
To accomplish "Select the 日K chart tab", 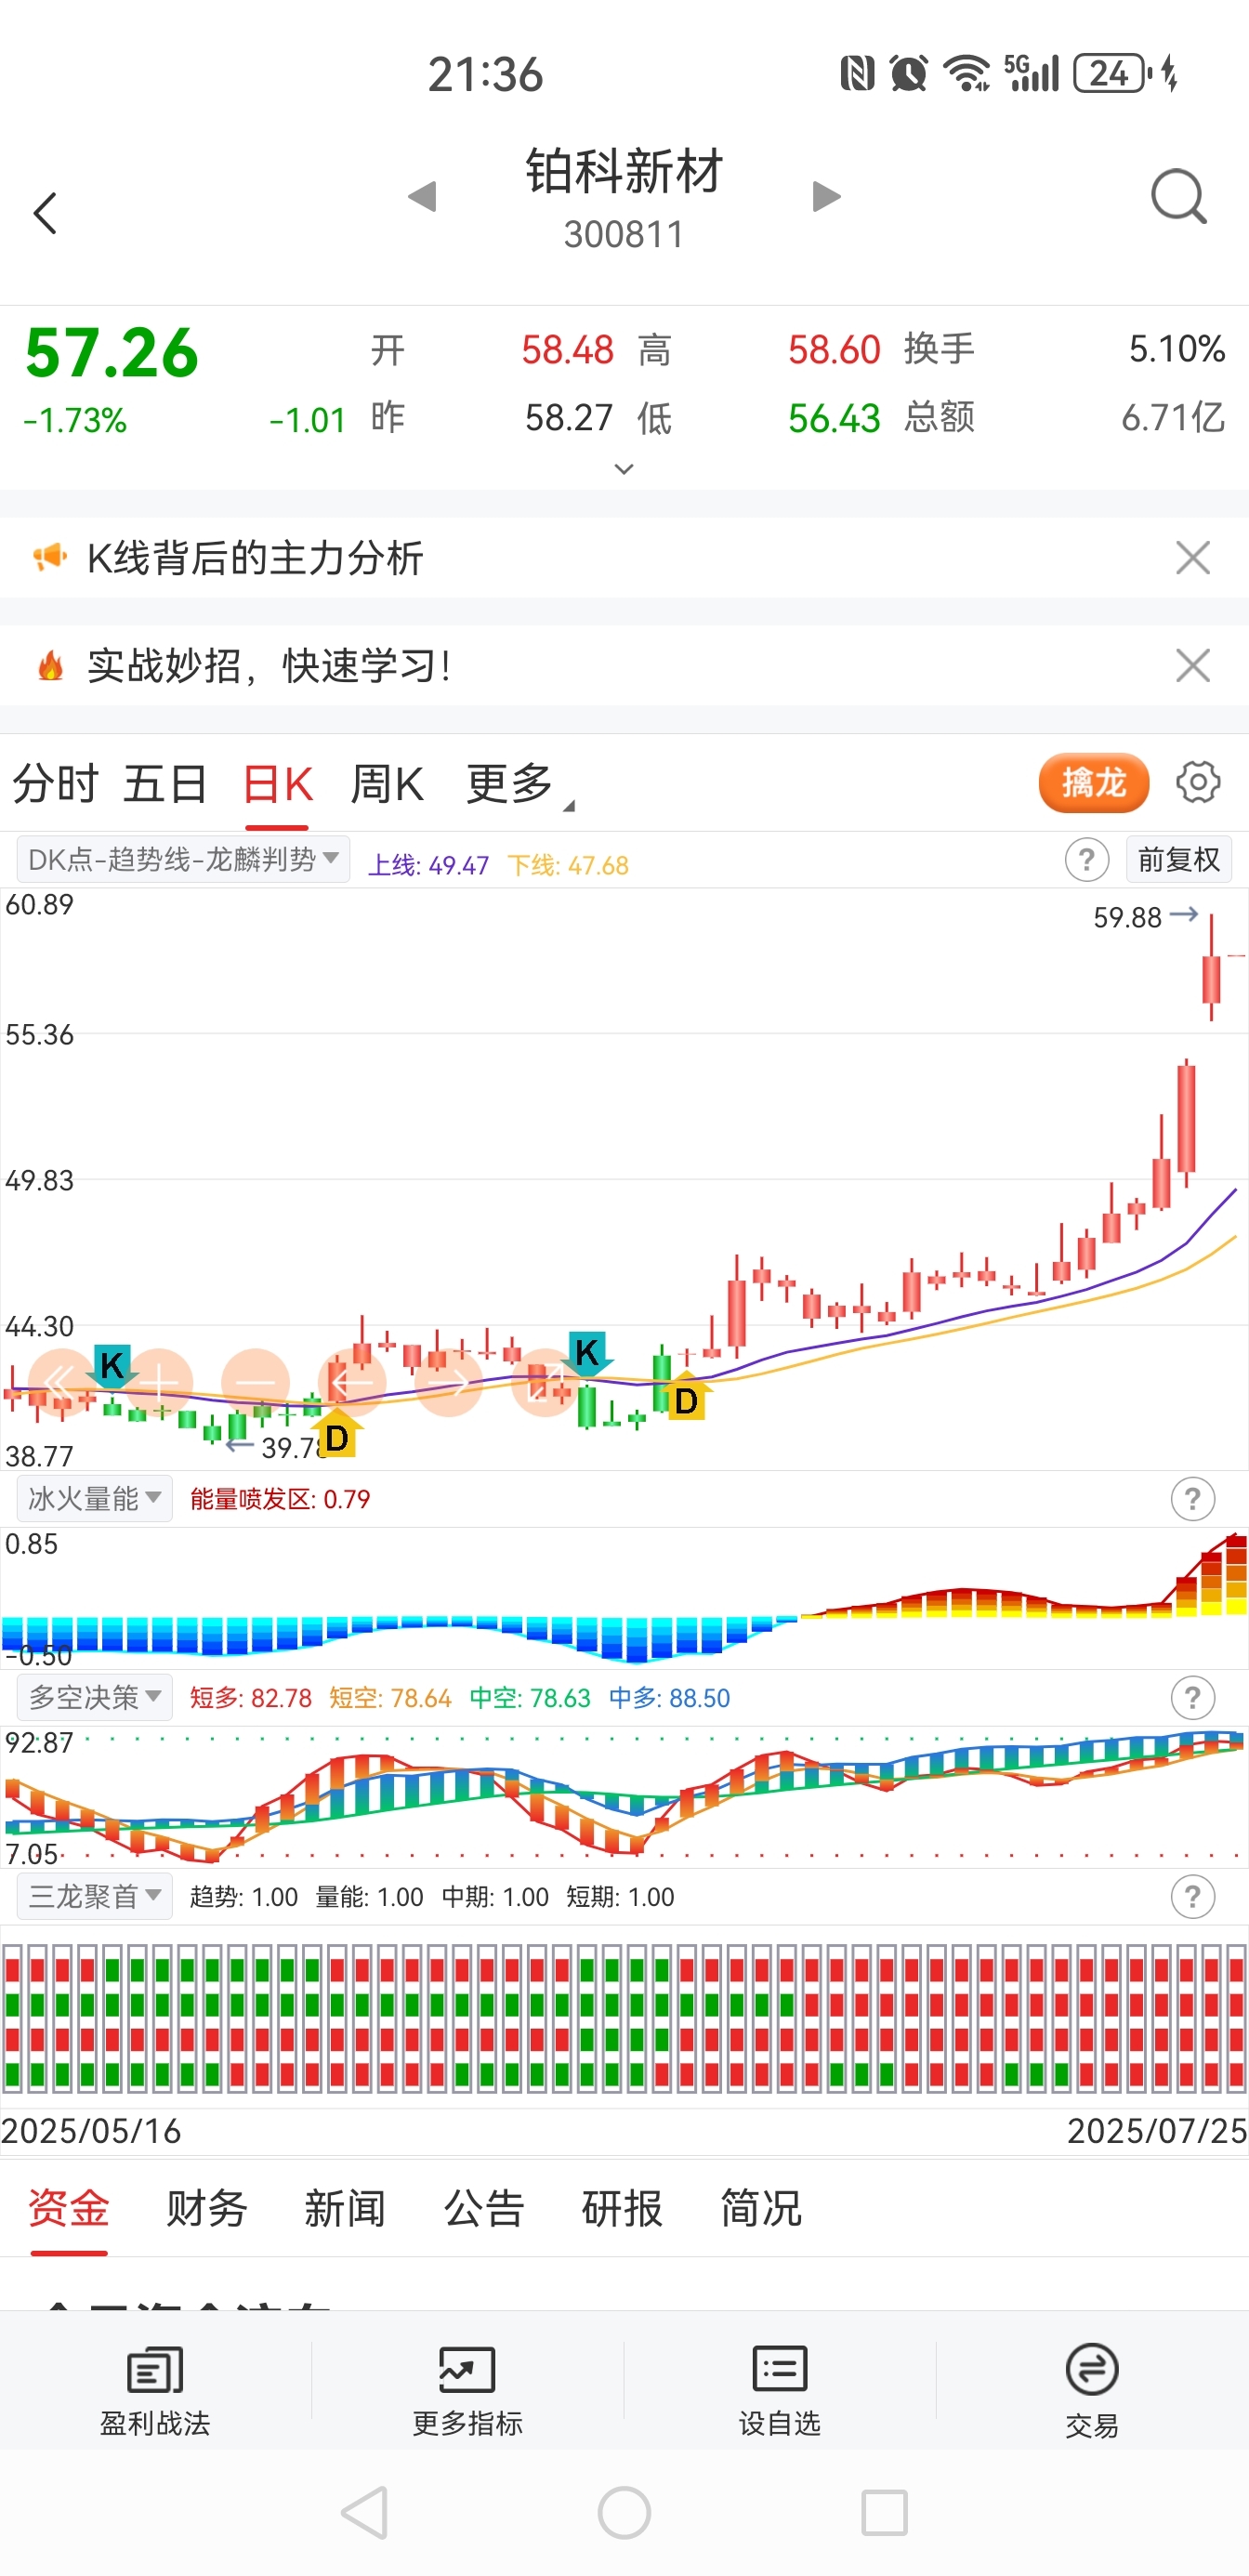I will (277, 784).
